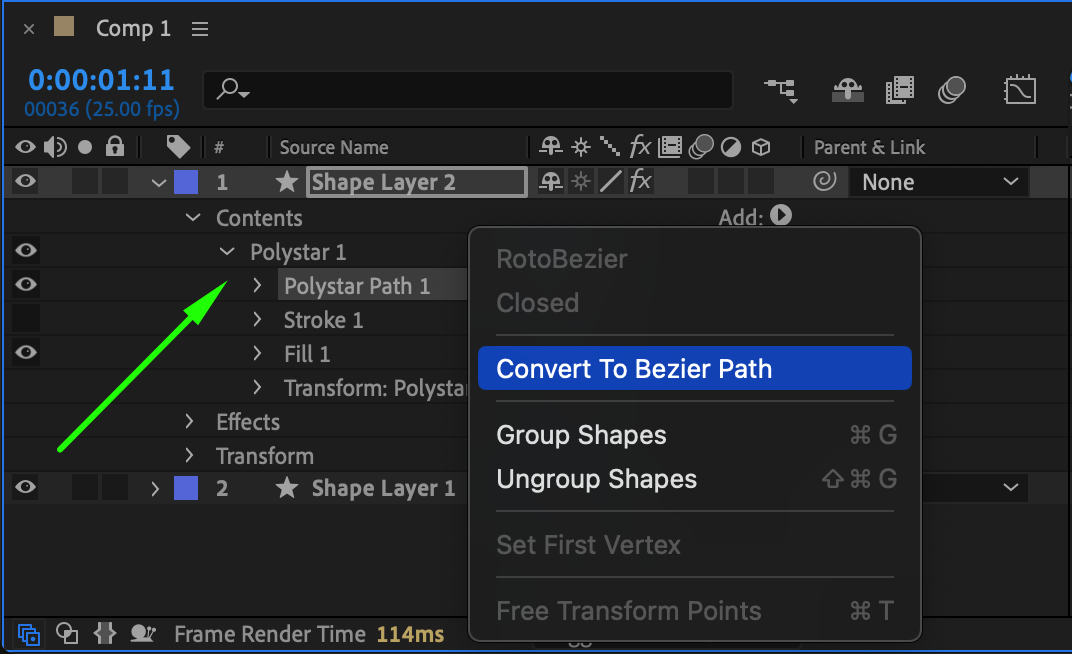Click the Add shape content button
The image size is (1072, 654).
click(781, 215)
